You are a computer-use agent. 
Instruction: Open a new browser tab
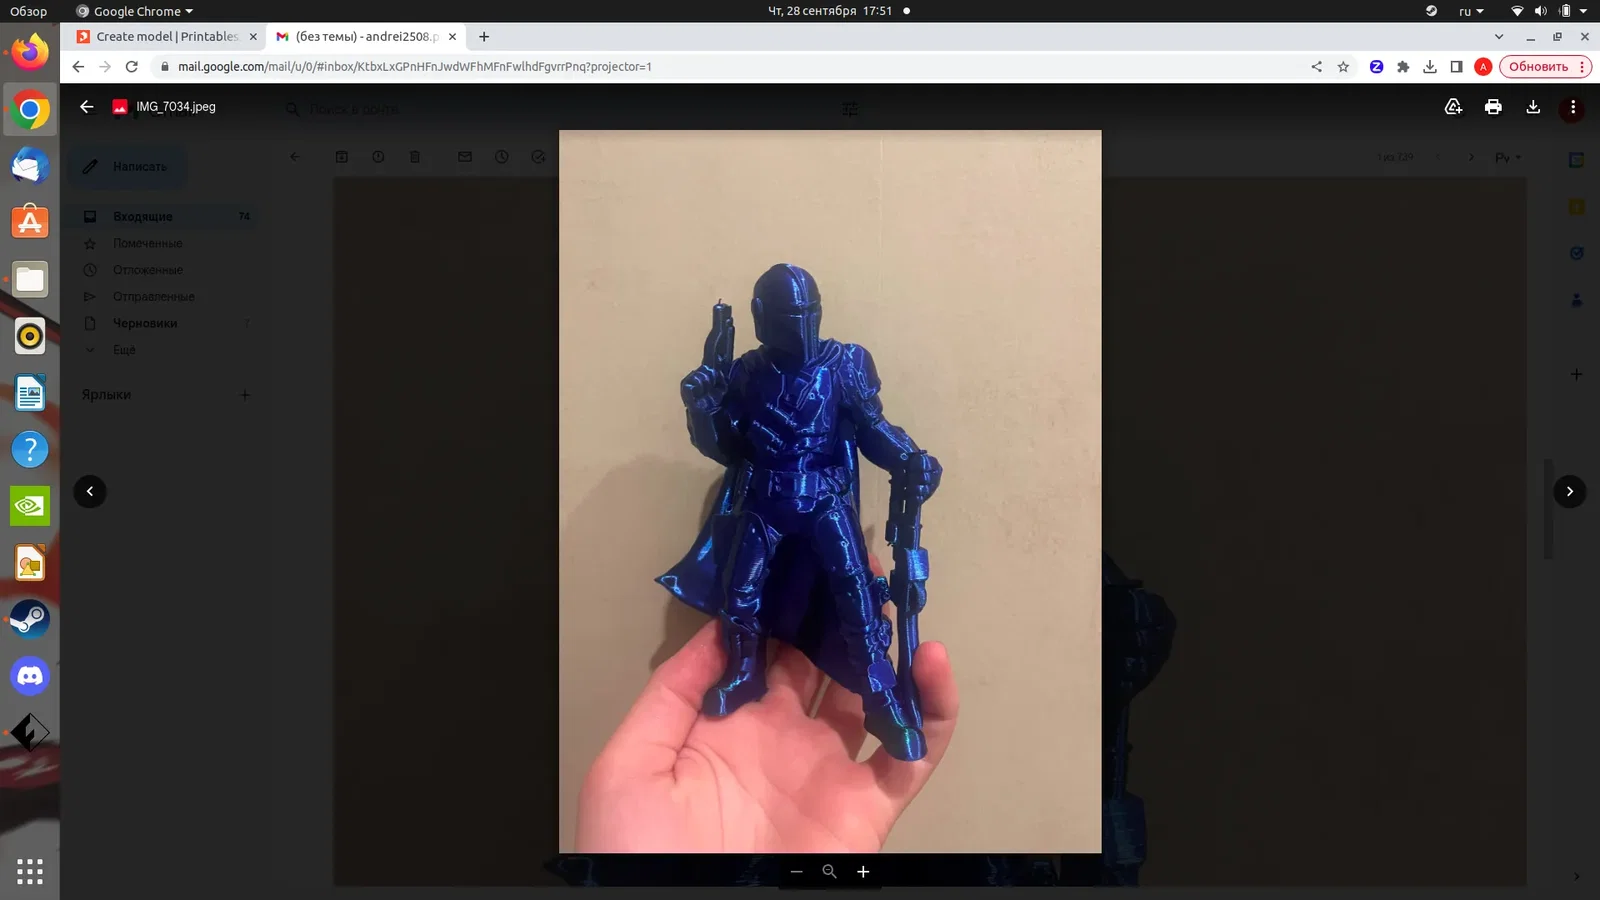(x=484, y=37)
